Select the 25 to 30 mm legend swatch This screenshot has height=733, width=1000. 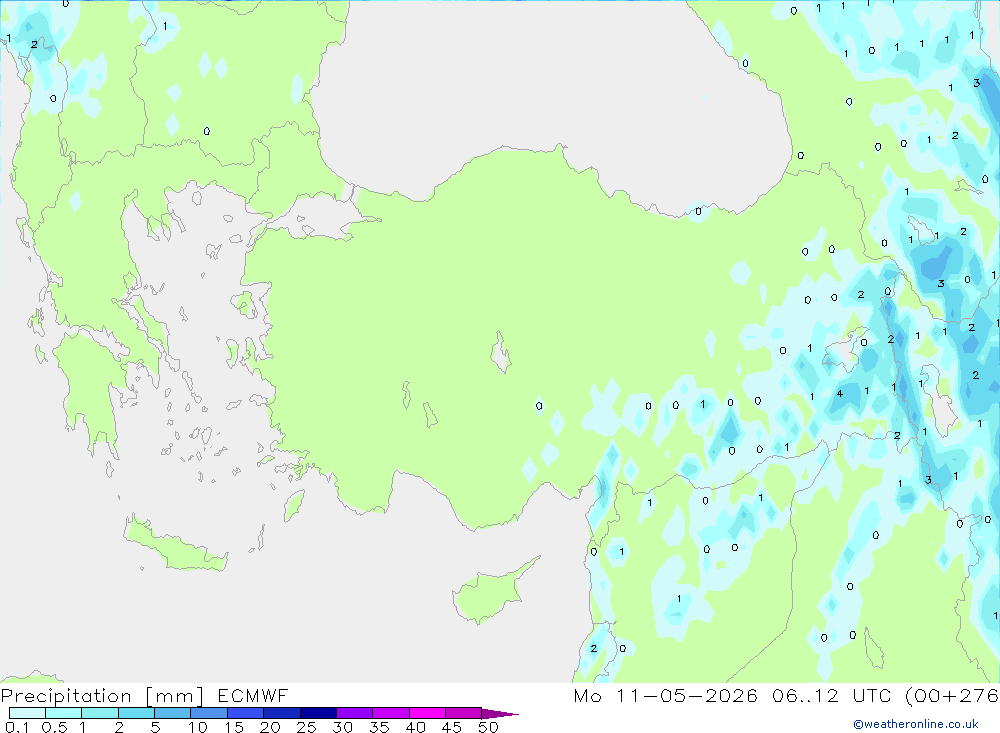pos(318,713)
